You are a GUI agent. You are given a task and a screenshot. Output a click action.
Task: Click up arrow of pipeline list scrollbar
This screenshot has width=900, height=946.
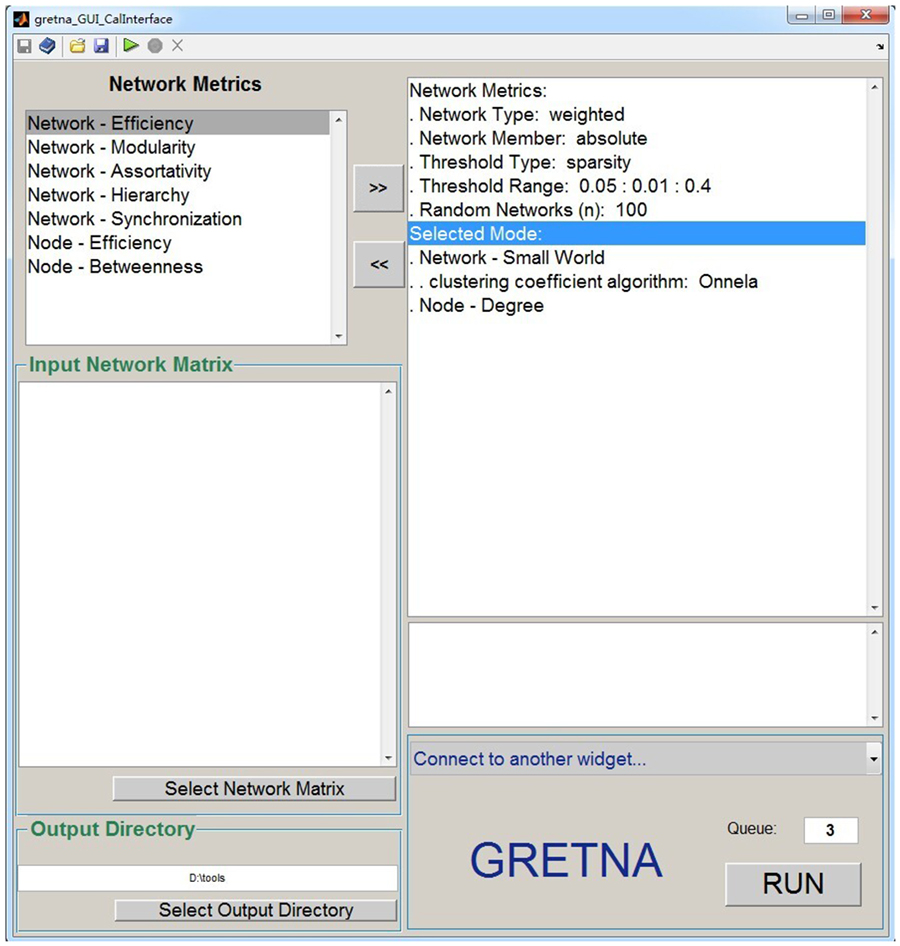pos(875,87)
